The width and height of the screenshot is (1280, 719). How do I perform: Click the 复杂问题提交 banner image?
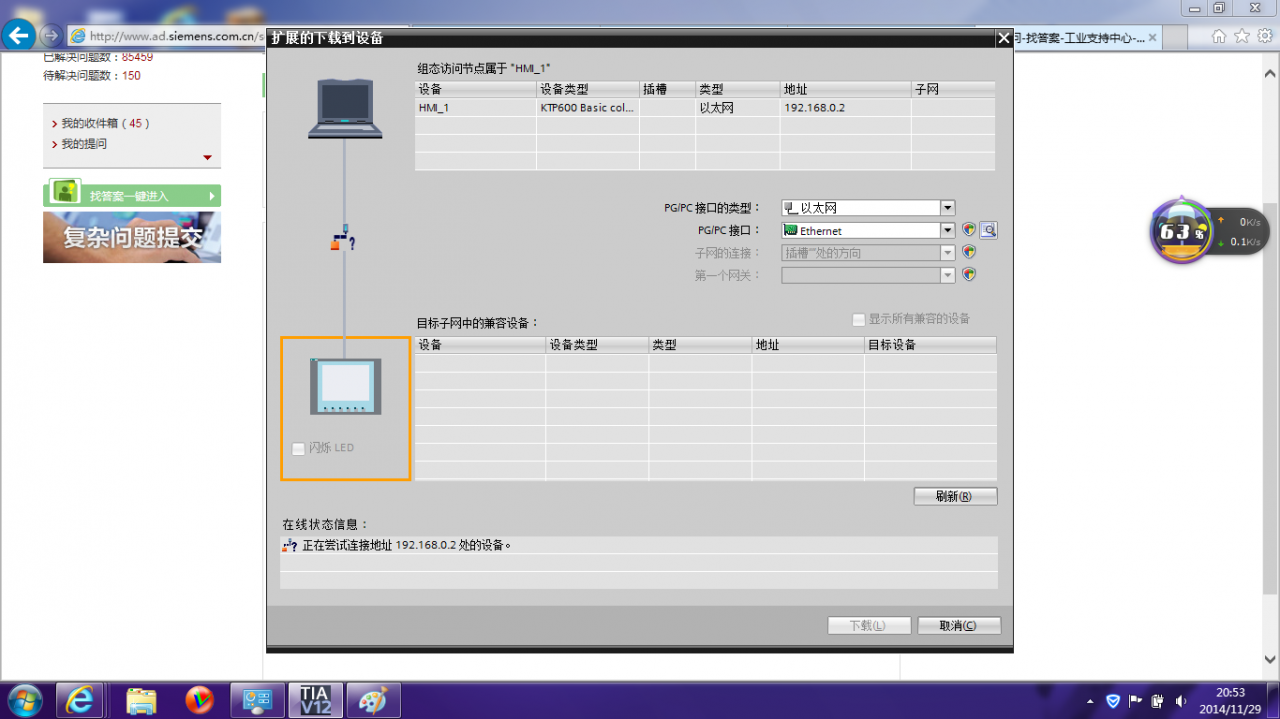(x=132, y=237)
